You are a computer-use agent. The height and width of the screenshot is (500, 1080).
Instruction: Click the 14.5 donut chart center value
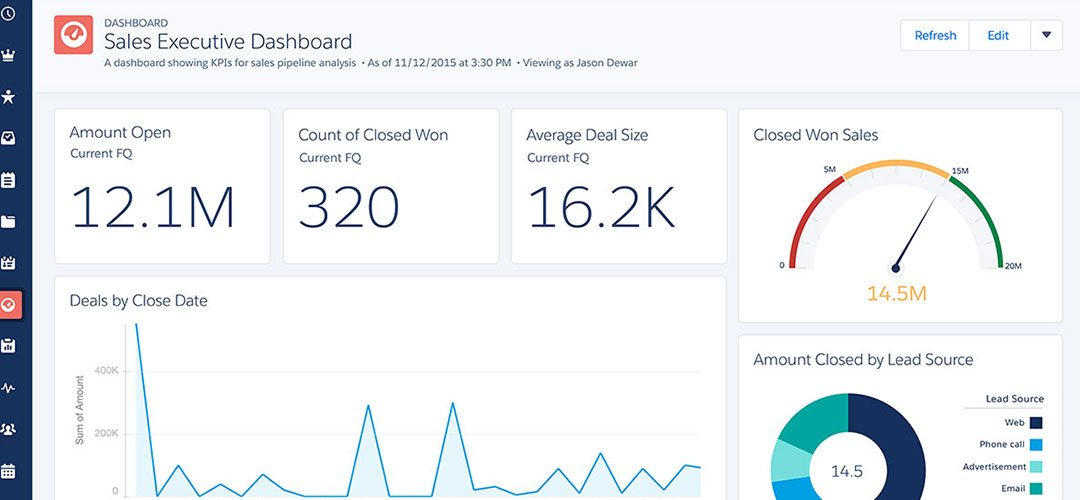847,472
